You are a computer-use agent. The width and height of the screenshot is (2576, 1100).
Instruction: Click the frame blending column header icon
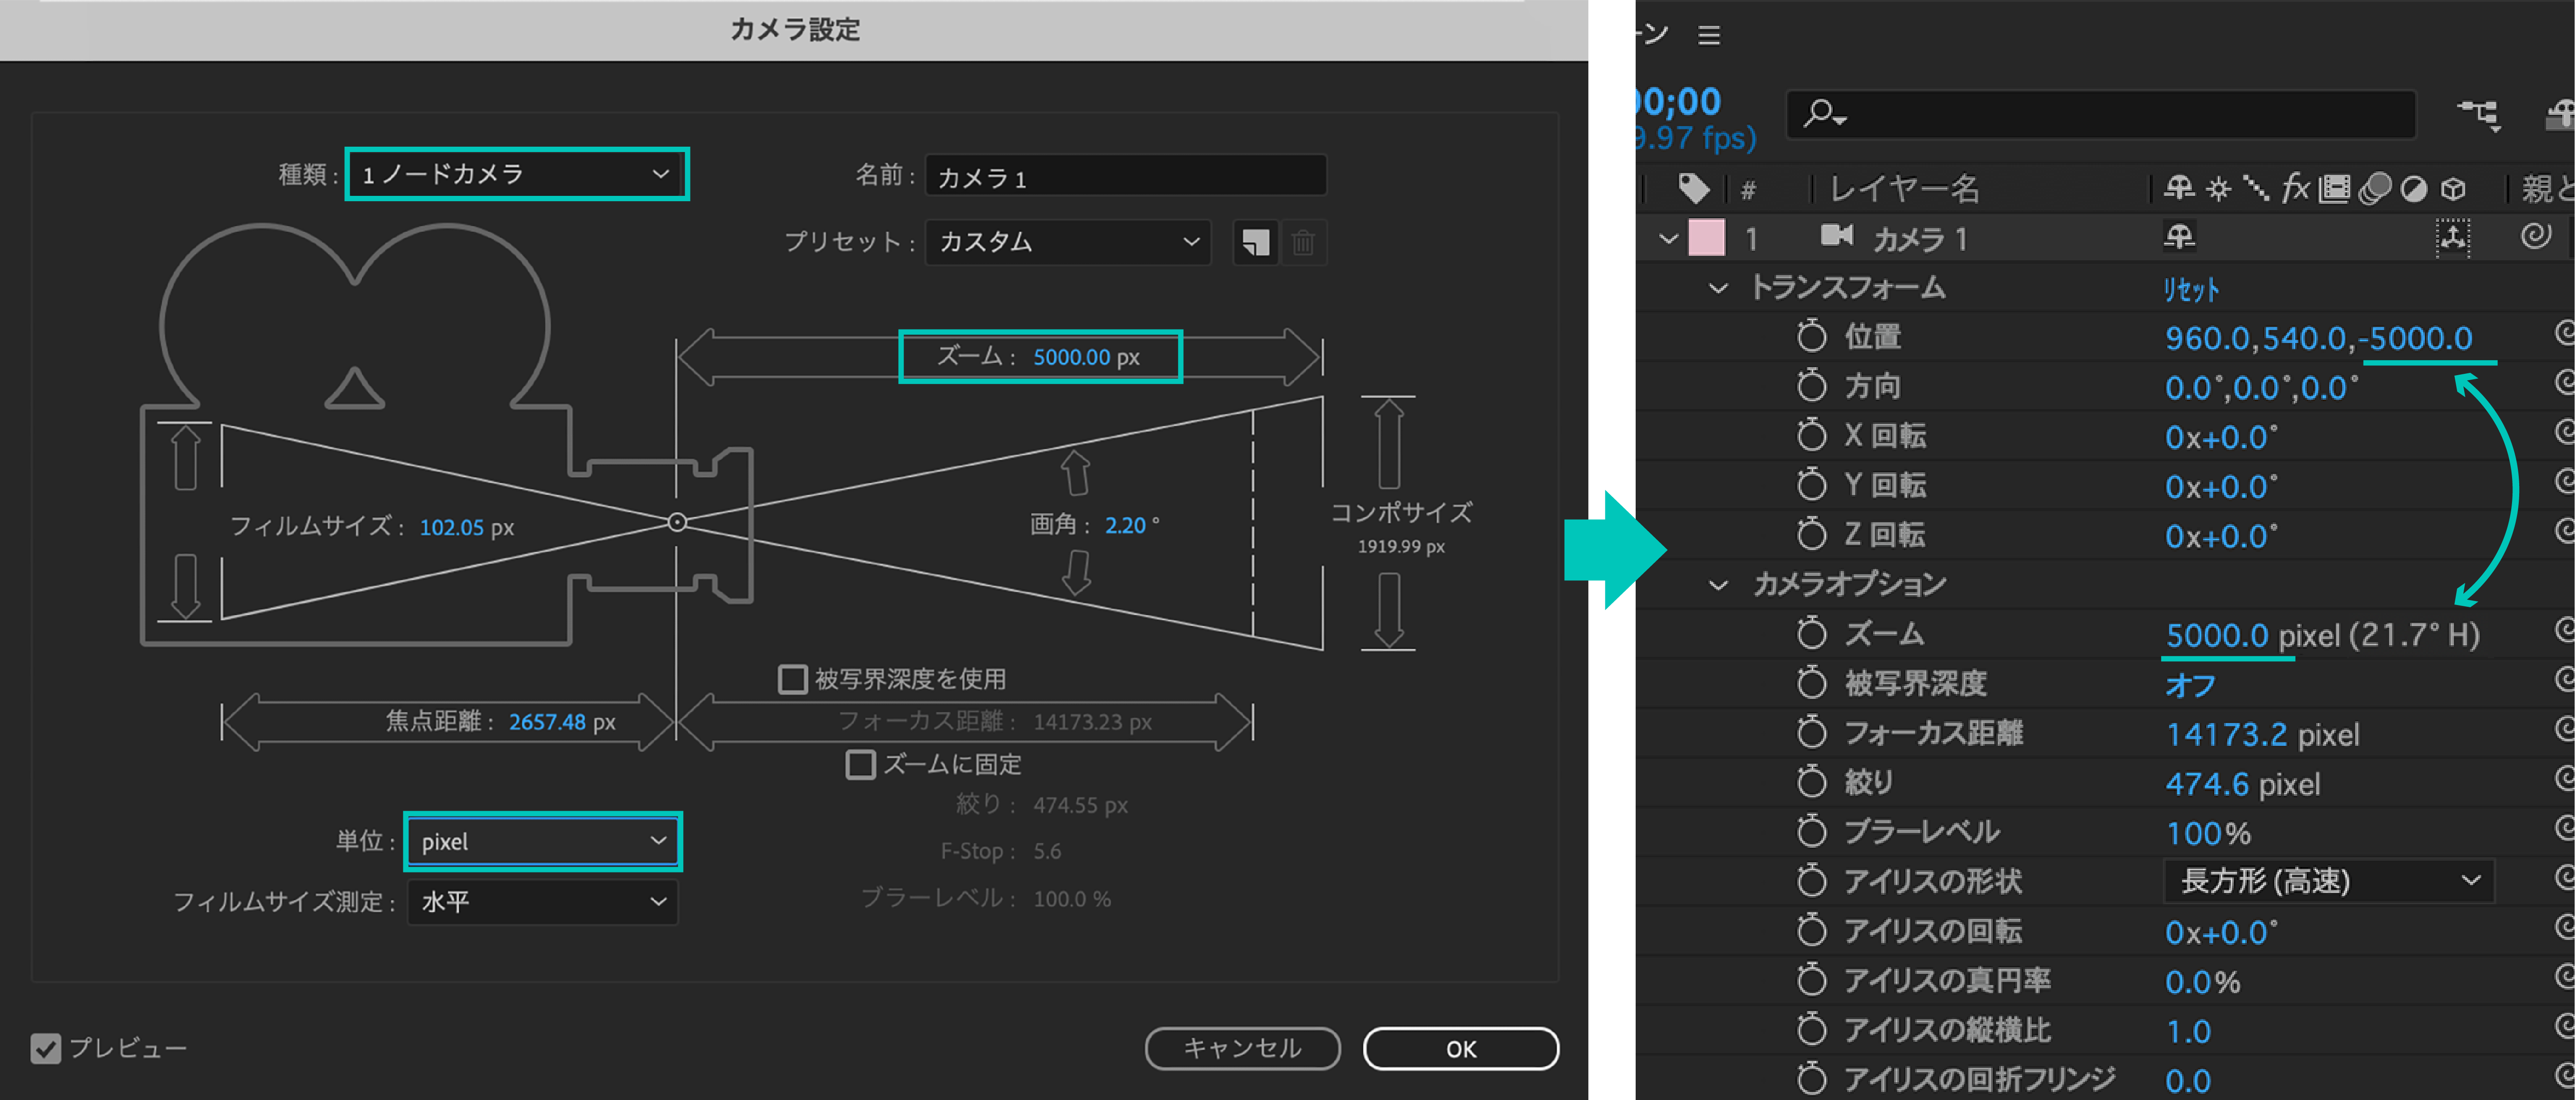click(2335, 188)
